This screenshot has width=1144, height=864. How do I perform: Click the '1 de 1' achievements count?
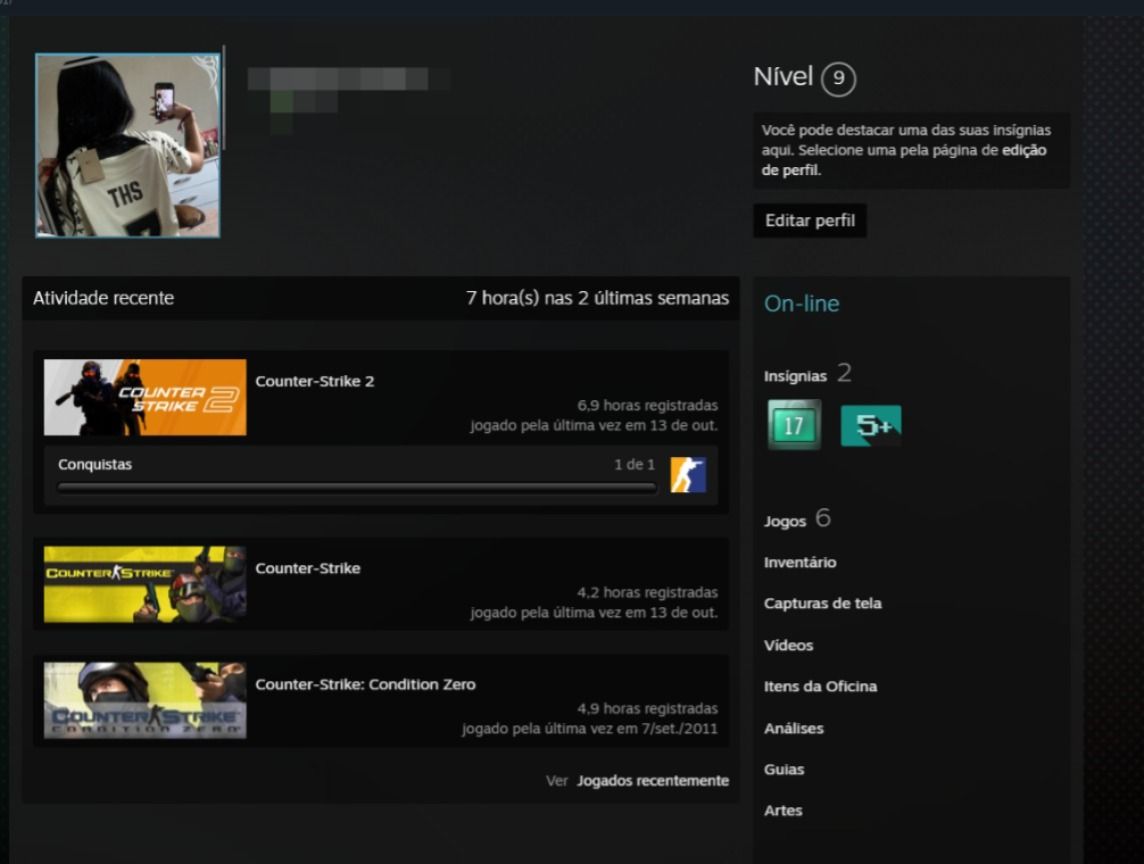click(634, 465)
